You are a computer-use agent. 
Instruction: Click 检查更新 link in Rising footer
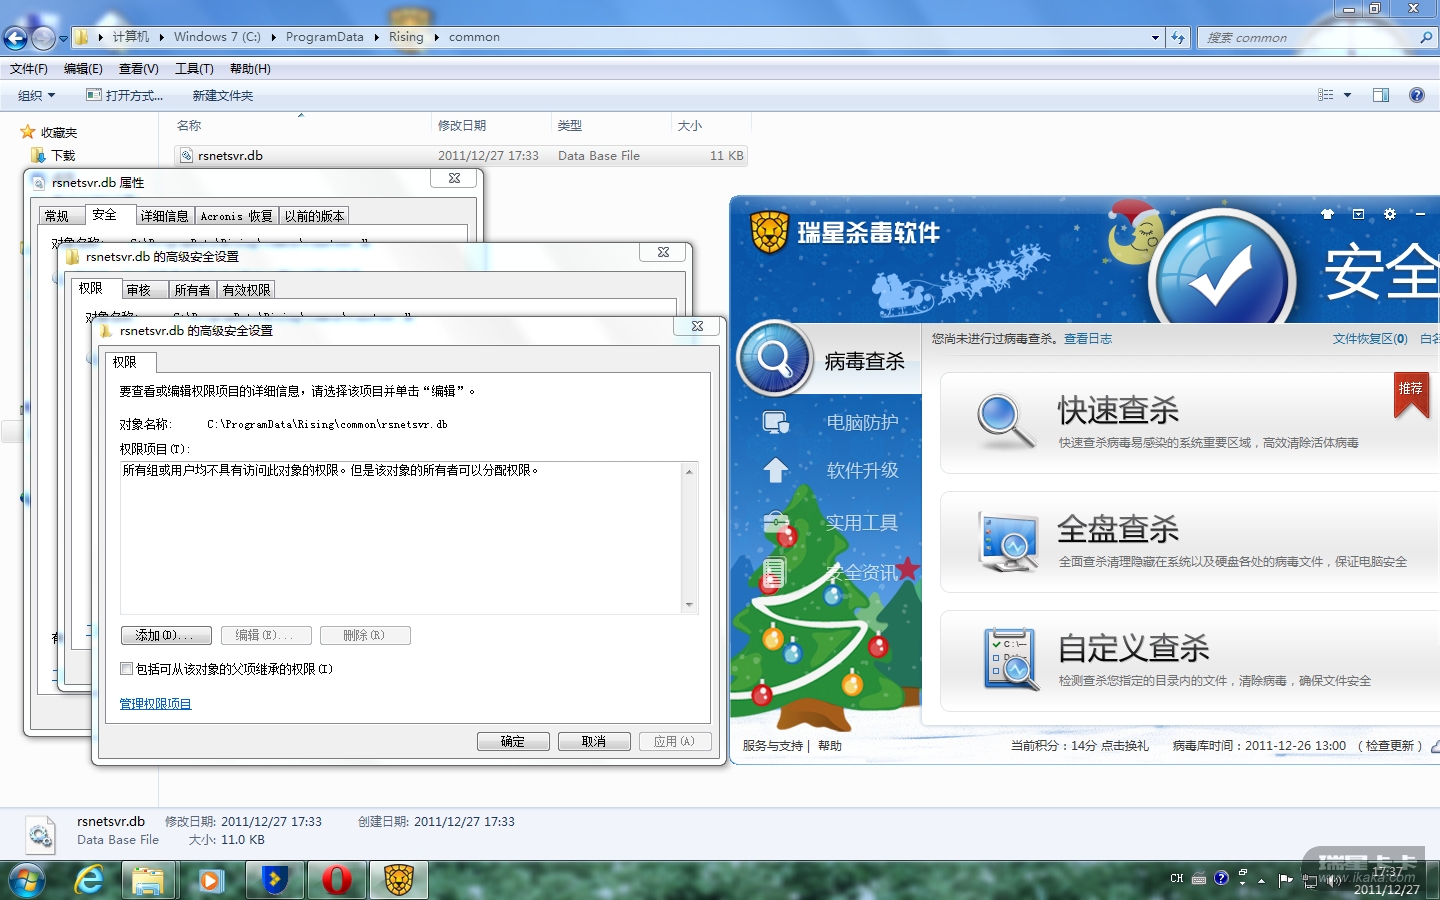[x=1390, y=746]
